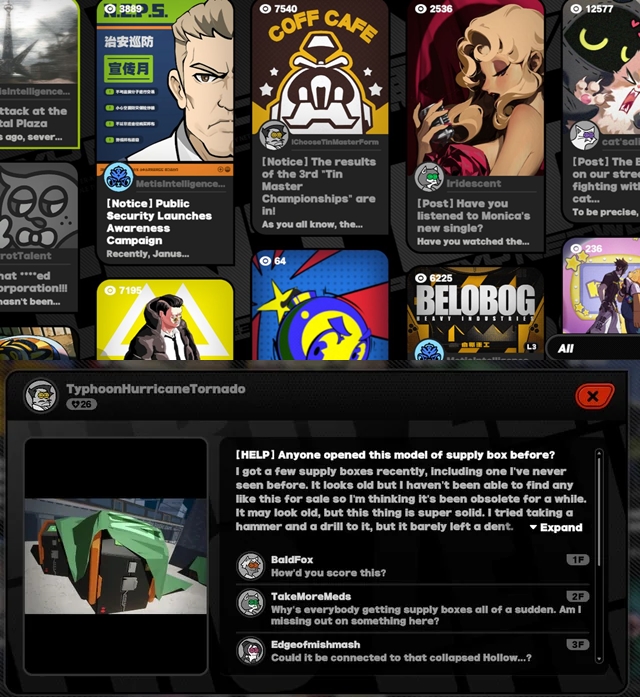Click the comment scrollbar down arrow
Screen dimensions: 640x697
click(599, 659)
